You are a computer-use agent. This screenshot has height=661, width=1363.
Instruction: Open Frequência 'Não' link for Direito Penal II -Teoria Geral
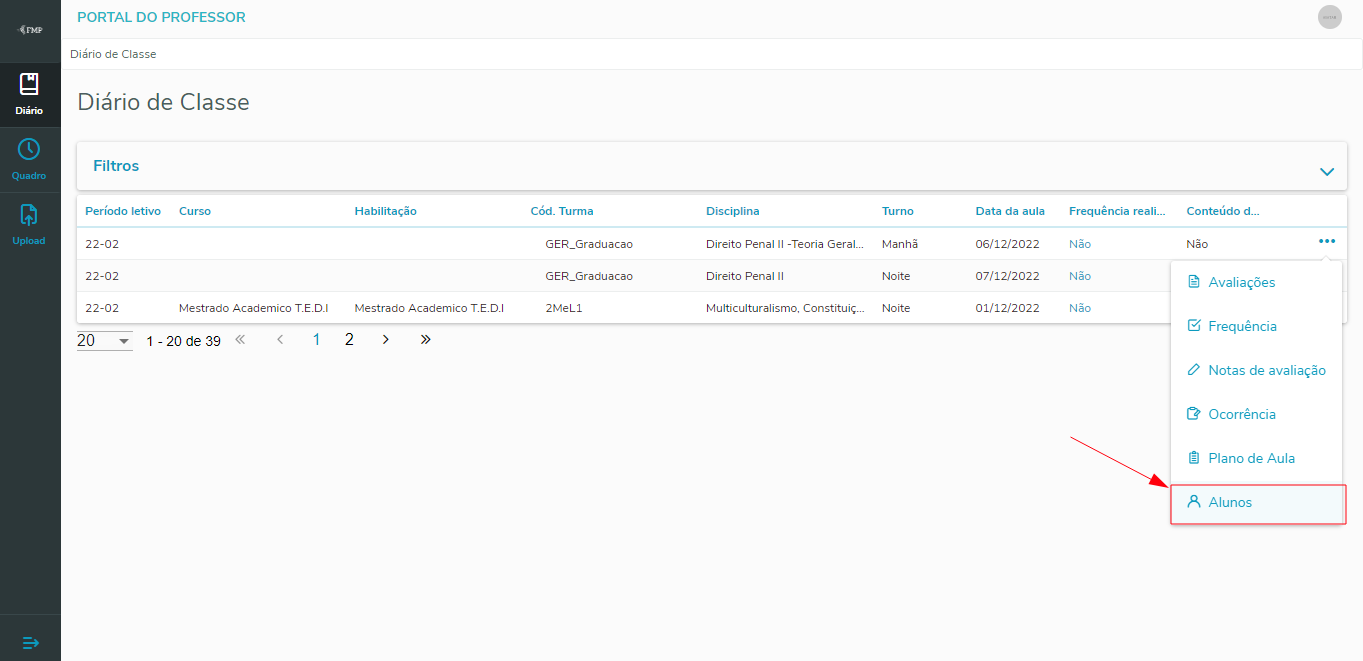pyautogui.click(x=1080, y=244)
